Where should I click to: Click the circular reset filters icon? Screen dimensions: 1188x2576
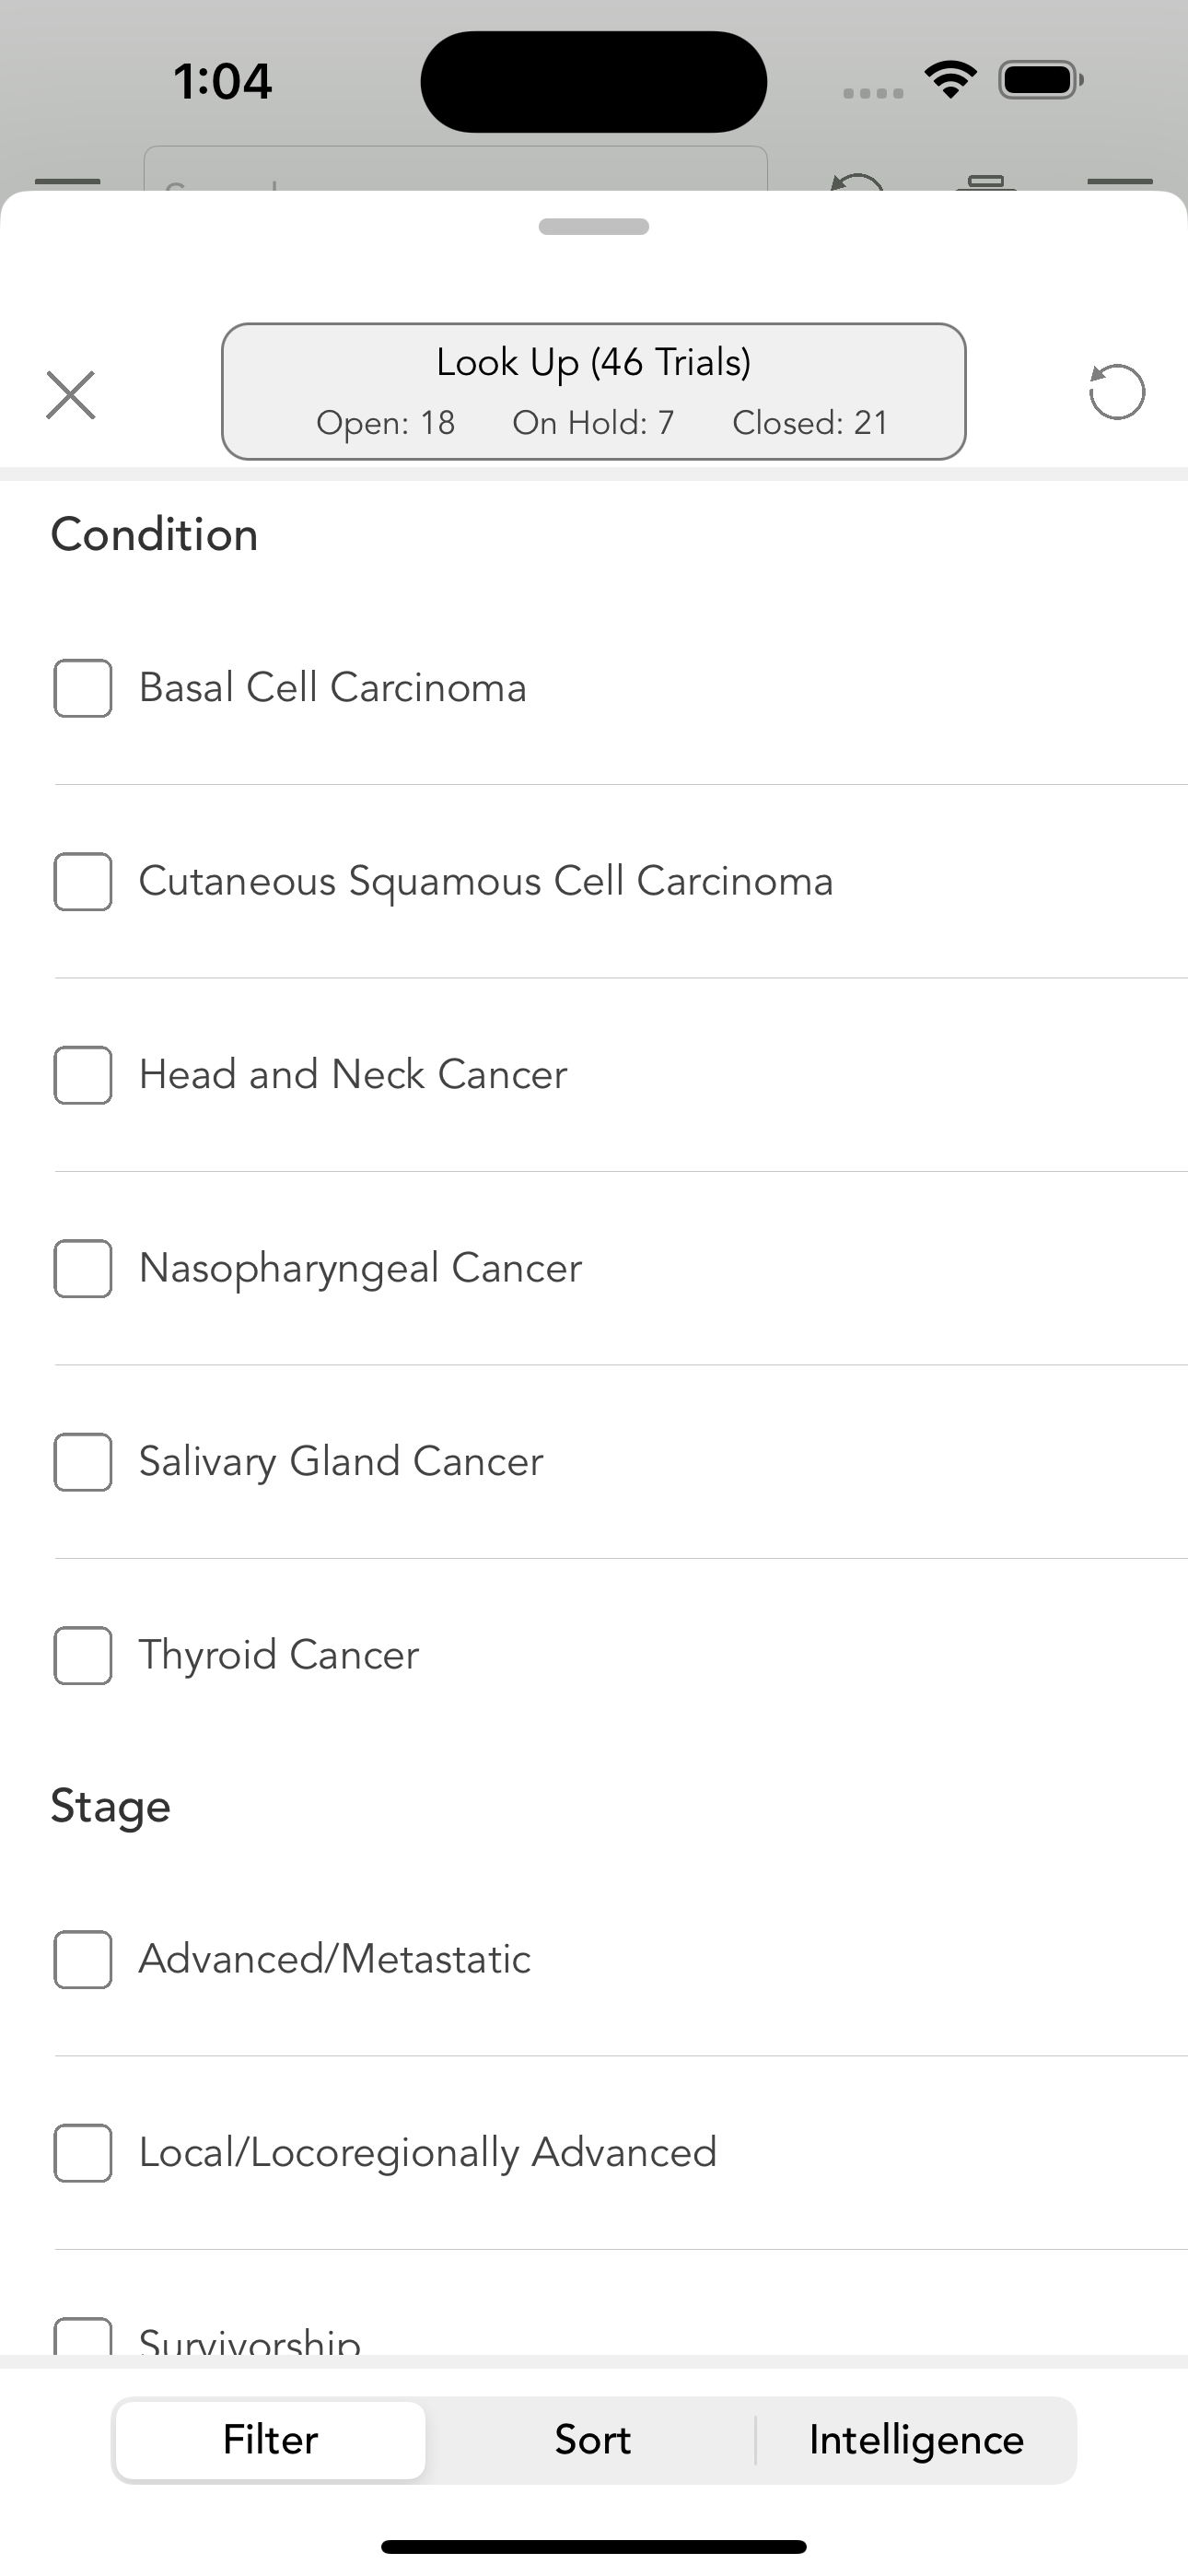click(1116, 392)
